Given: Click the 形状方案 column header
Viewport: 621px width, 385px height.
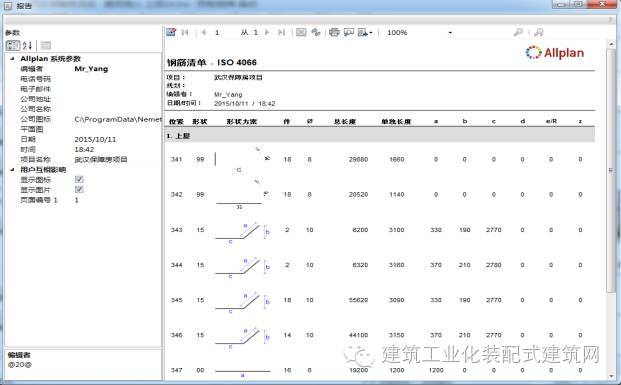Looking at the screenshot, I should 242,122.
